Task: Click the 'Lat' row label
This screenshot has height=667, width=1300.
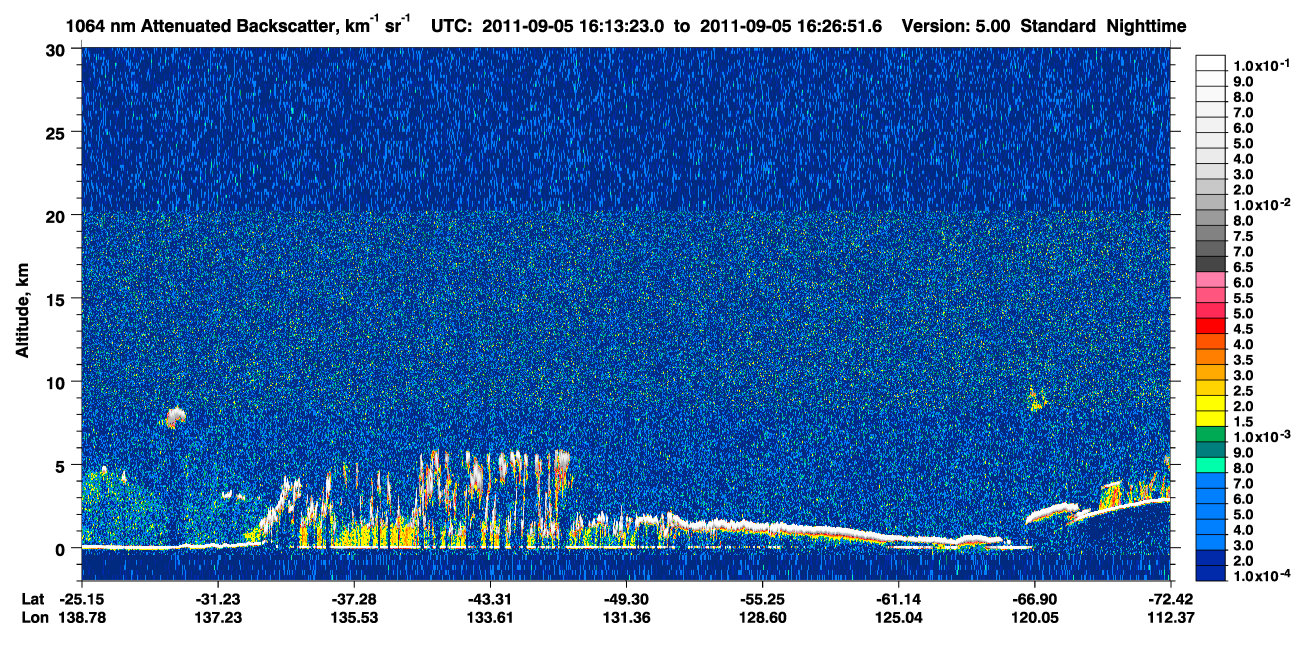Action: point(32,598)
